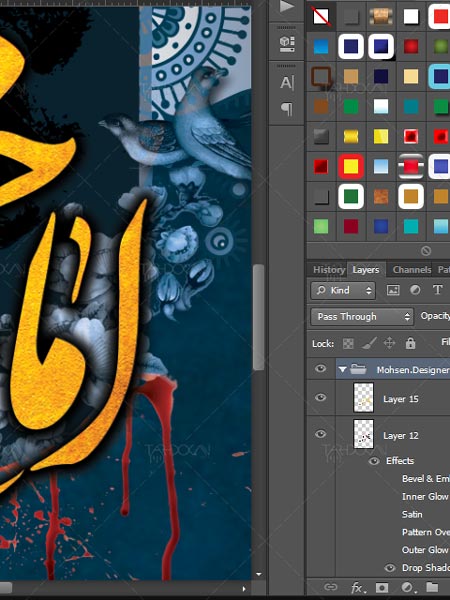The height and width of the screenshot is (600, 450).
Task: Collapse the Mohsen.Designer group triangle
Action: pos(342,370)
